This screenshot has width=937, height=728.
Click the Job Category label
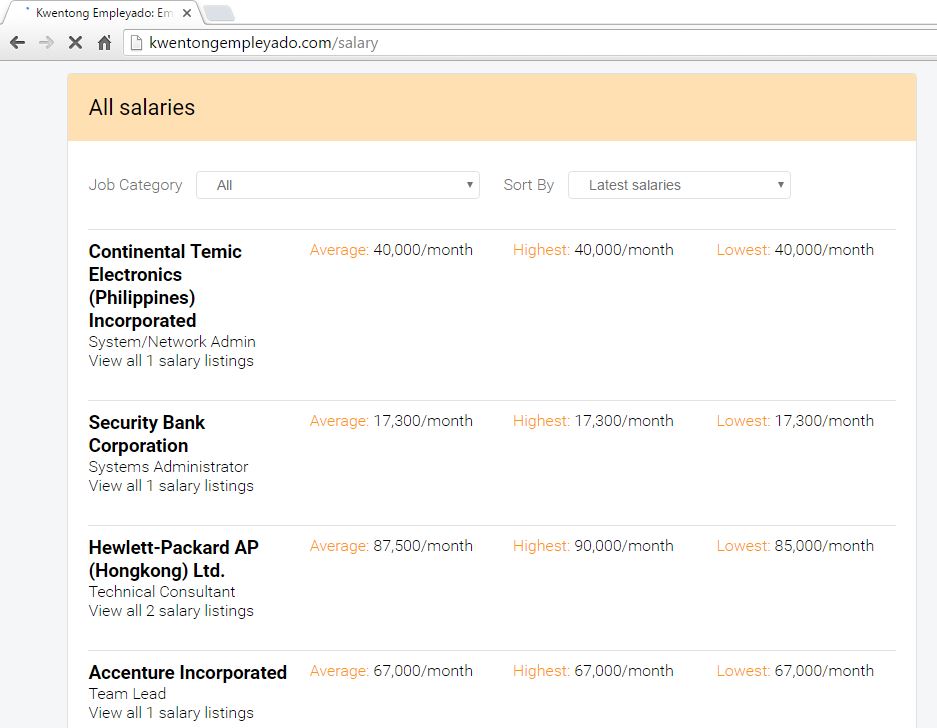click(135, 185)
